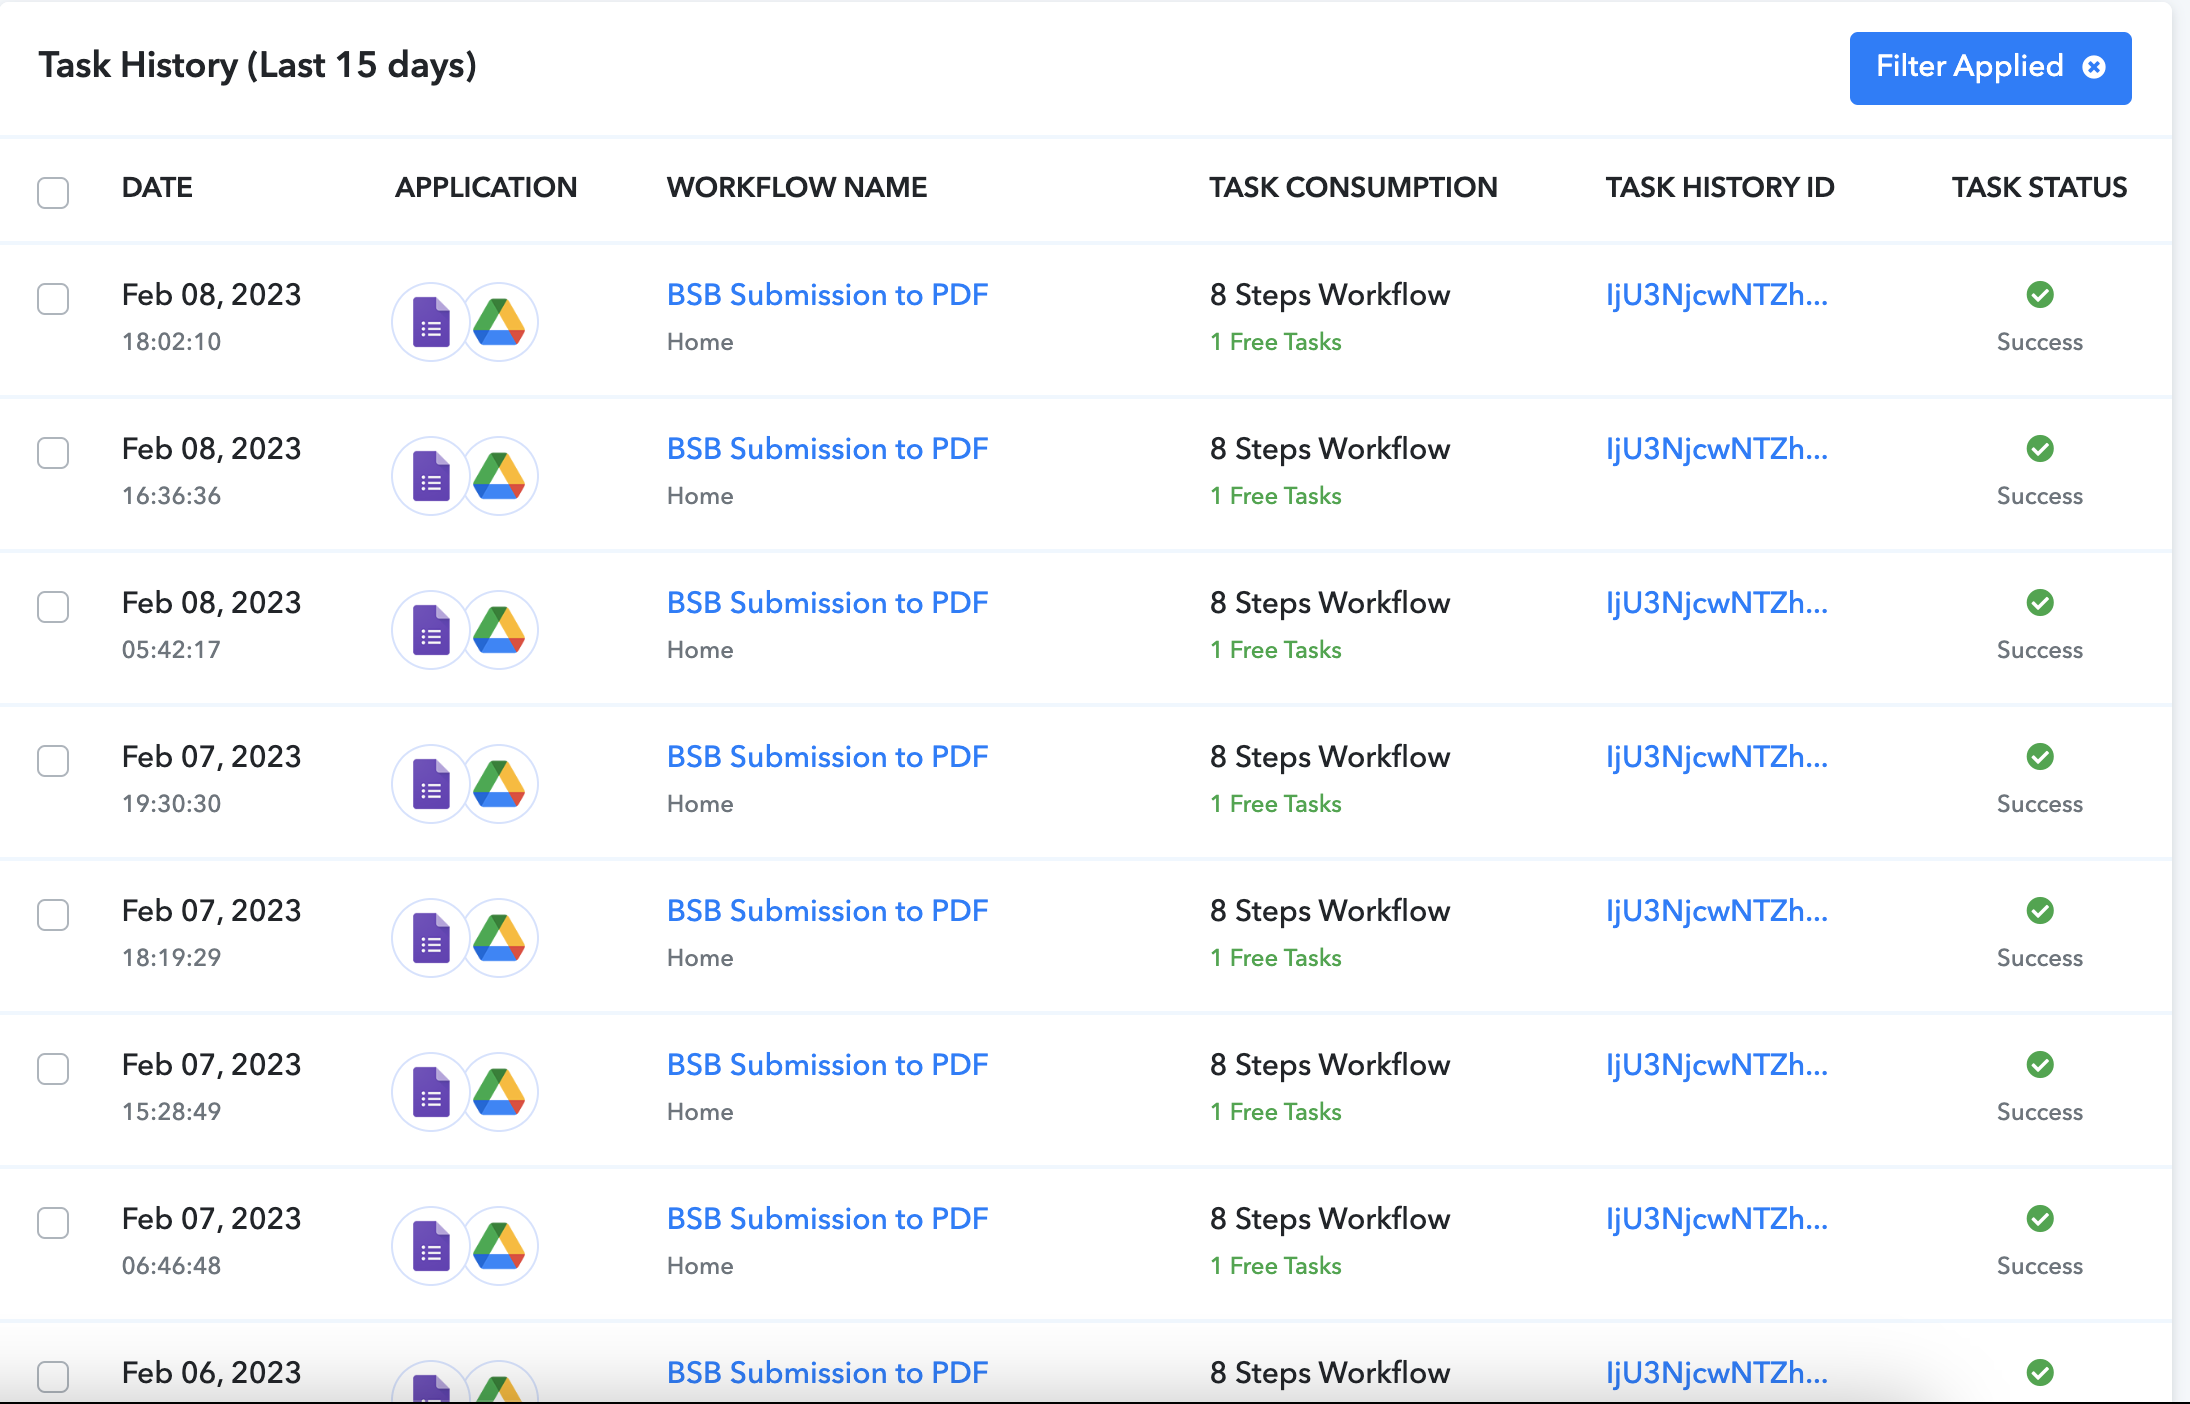Click the Home folder label in the 19:30:30 row

click(700, 804)
